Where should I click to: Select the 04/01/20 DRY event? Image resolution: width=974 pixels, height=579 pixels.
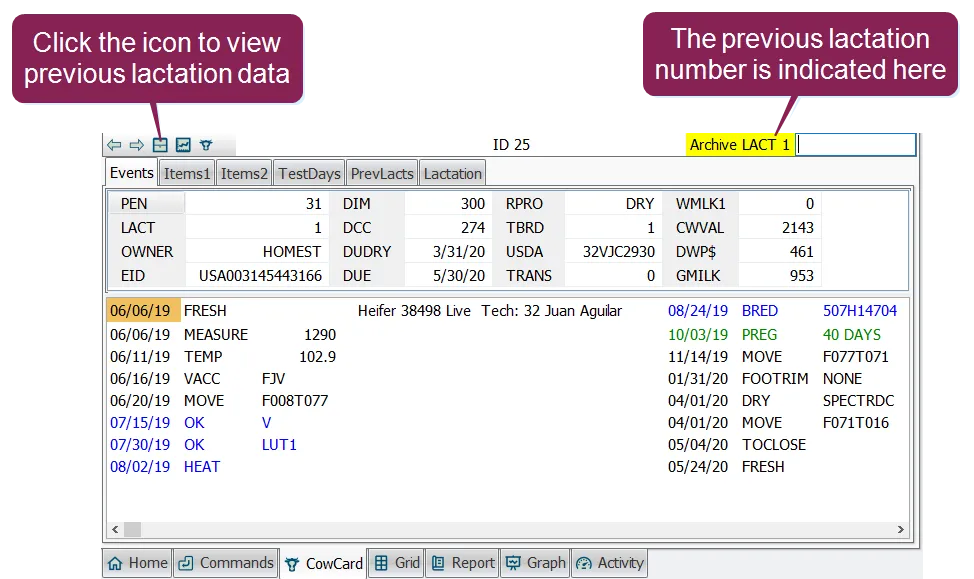781,401
